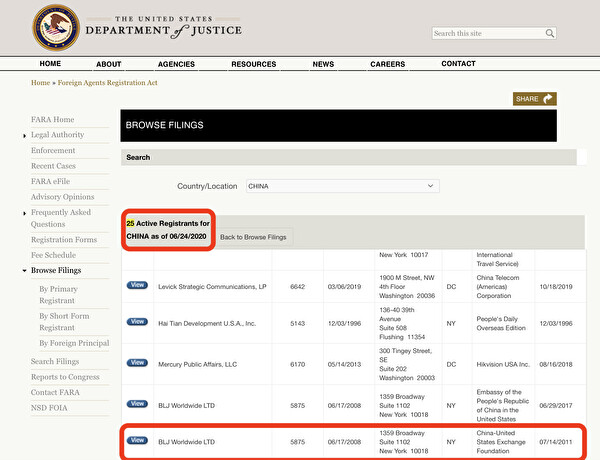Open Fee Schedule sidebar link
600x460 pixels.
coord(54,255)
